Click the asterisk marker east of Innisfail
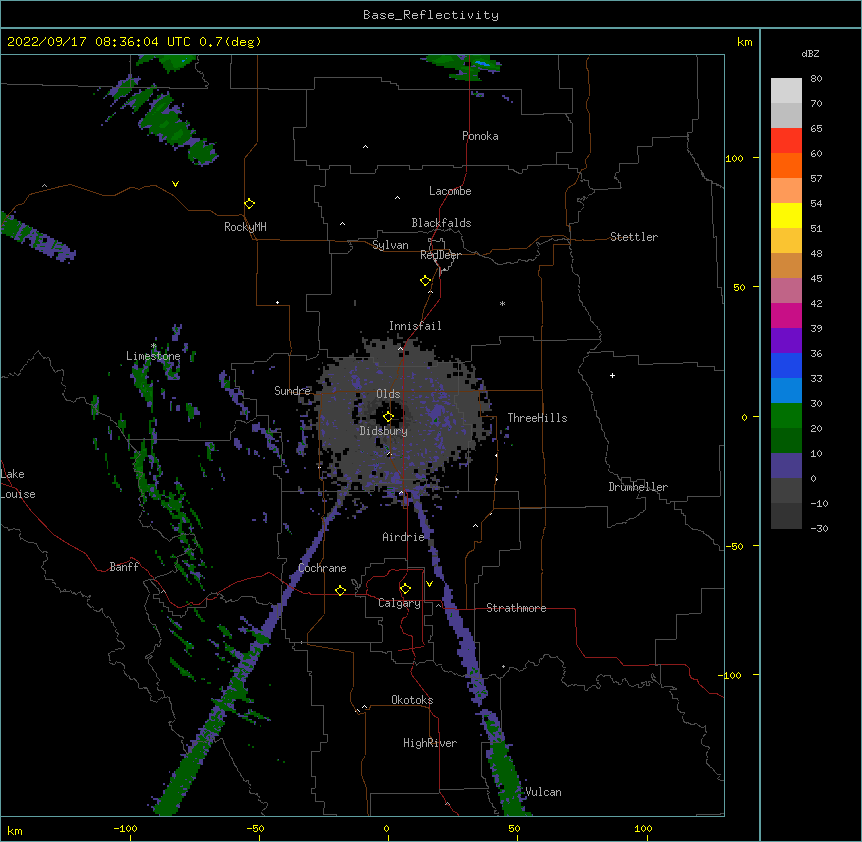Image resolution: width=862 pixels, height=842 pixels. [502, 303]
